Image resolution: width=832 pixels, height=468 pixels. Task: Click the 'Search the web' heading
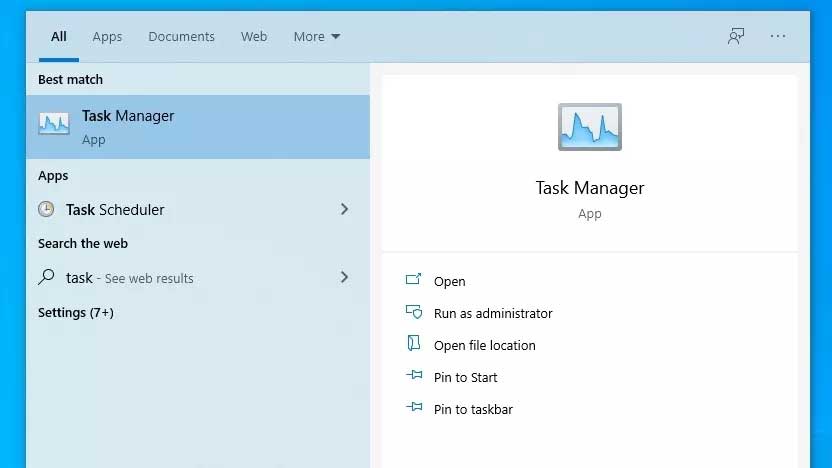click(83, 244)
